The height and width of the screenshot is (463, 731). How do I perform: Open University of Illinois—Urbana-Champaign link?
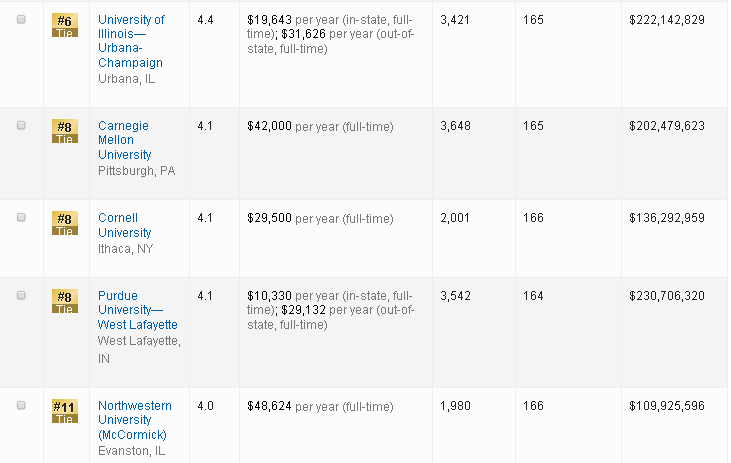[x=131, y=41]
